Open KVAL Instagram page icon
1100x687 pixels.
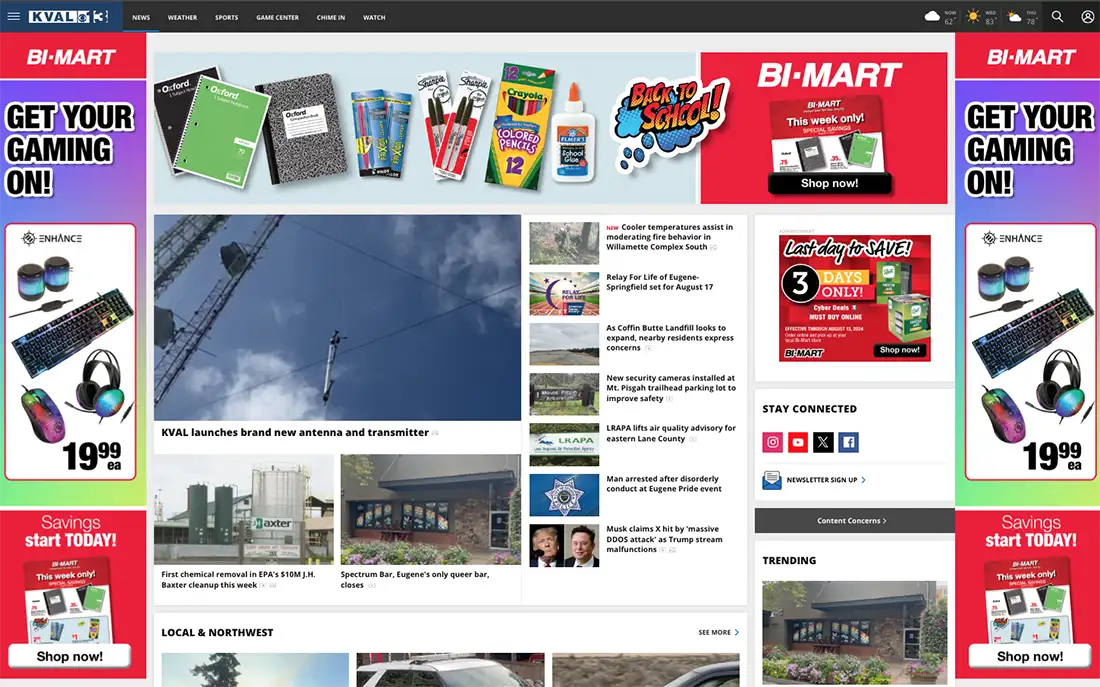point(772,442)
